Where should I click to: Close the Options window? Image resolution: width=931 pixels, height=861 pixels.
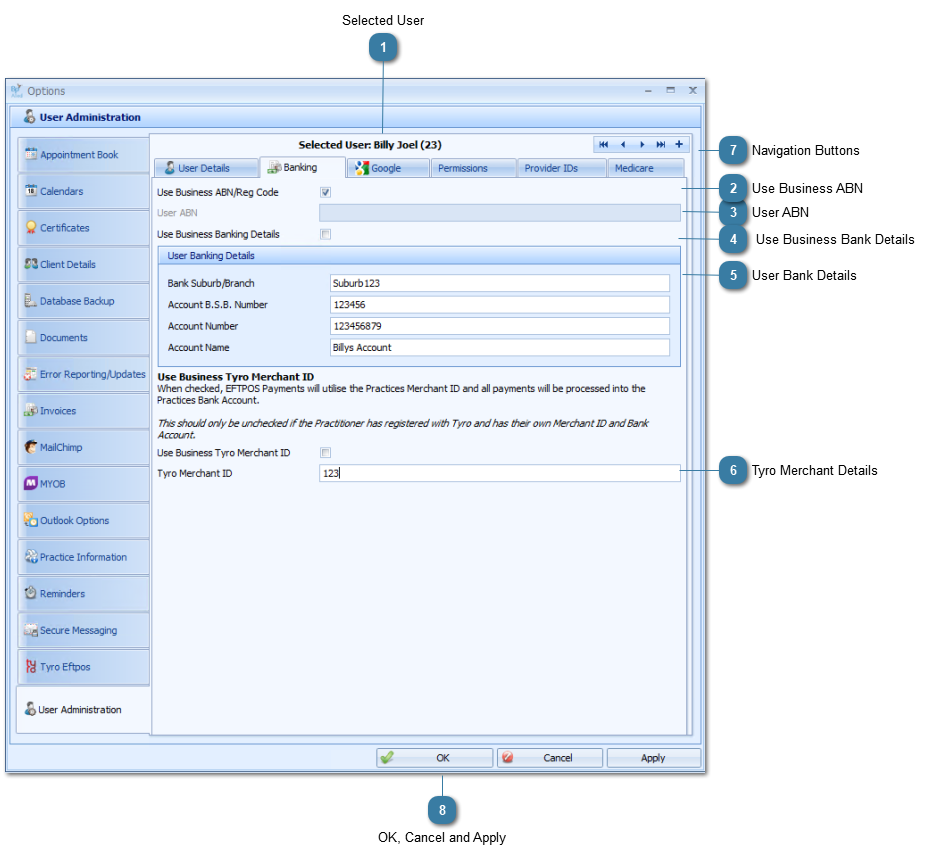coord(692,90)
